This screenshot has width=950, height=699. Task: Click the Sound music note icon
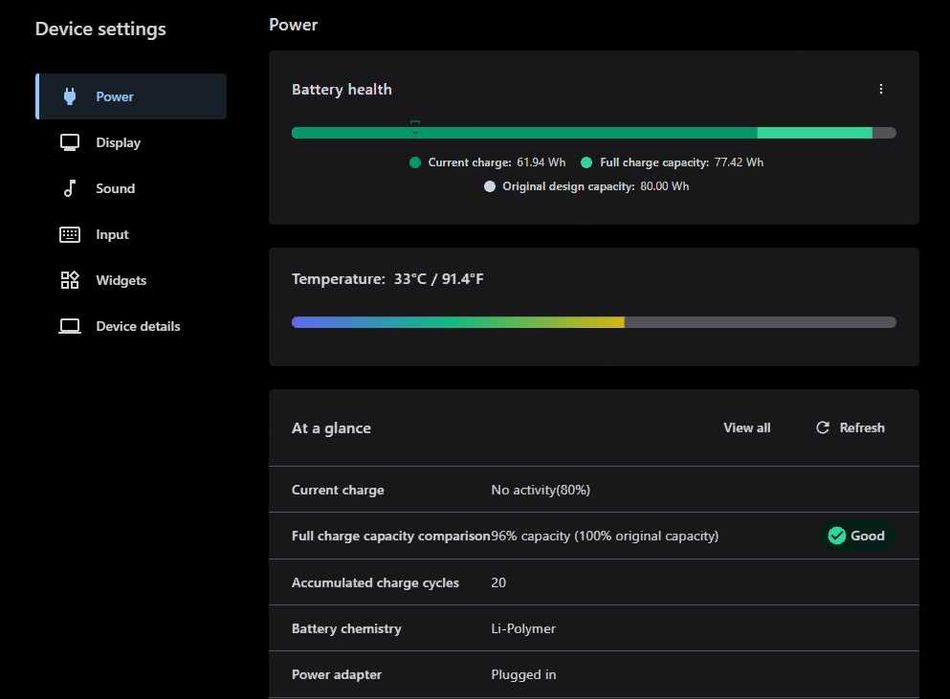click(70, 188)
